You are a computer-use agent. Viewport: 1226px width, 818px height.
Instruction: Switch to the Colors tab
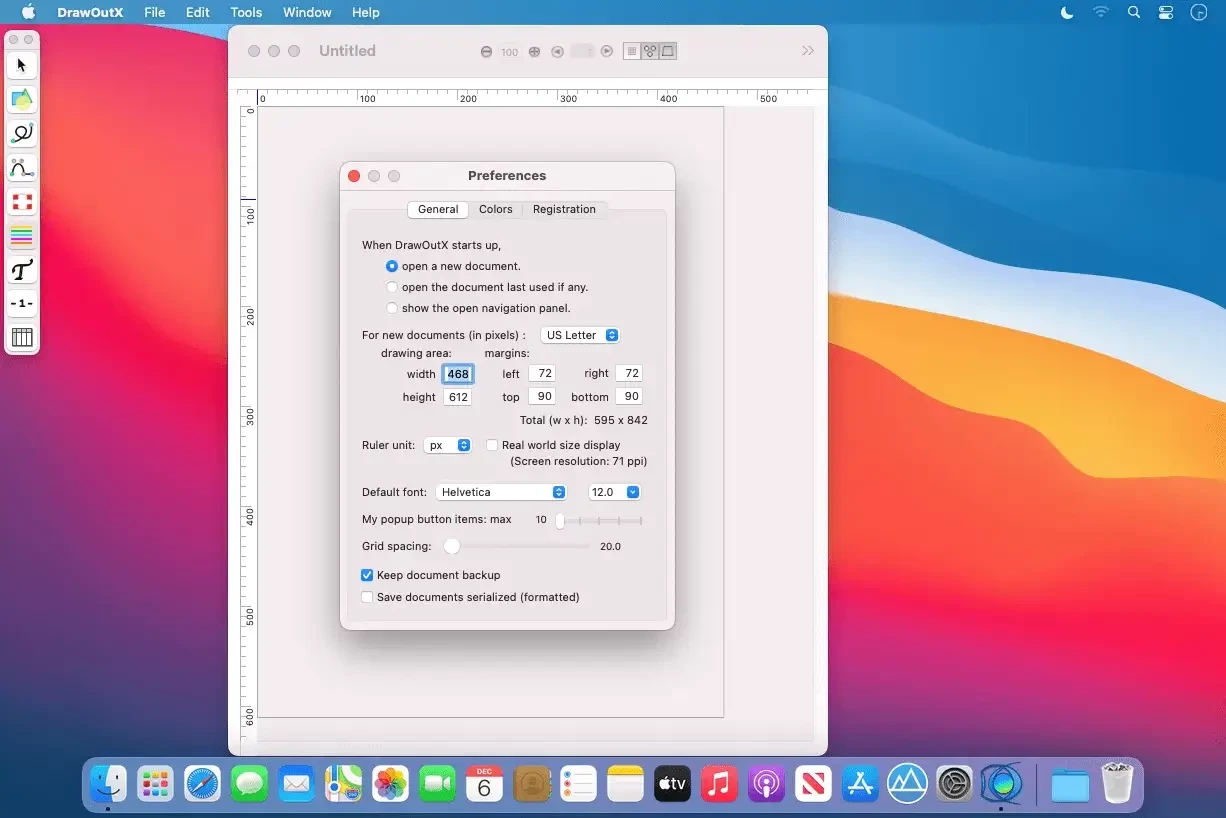[495, 209]
